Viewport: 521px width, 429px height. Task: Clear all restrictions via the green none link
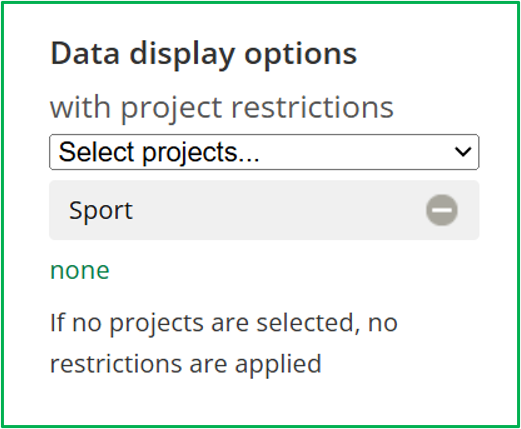tap(80, 270)
